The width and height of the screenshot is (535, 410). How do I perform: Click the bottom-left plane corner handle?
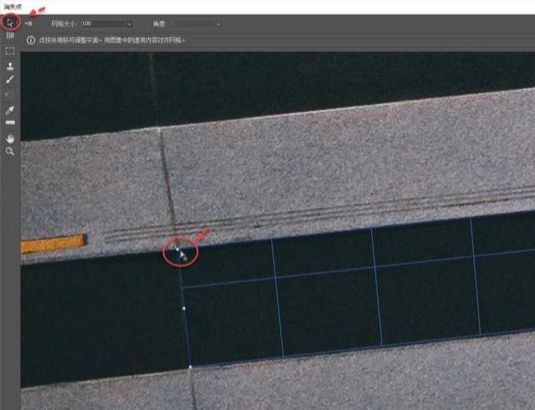[x=190, y=367]
